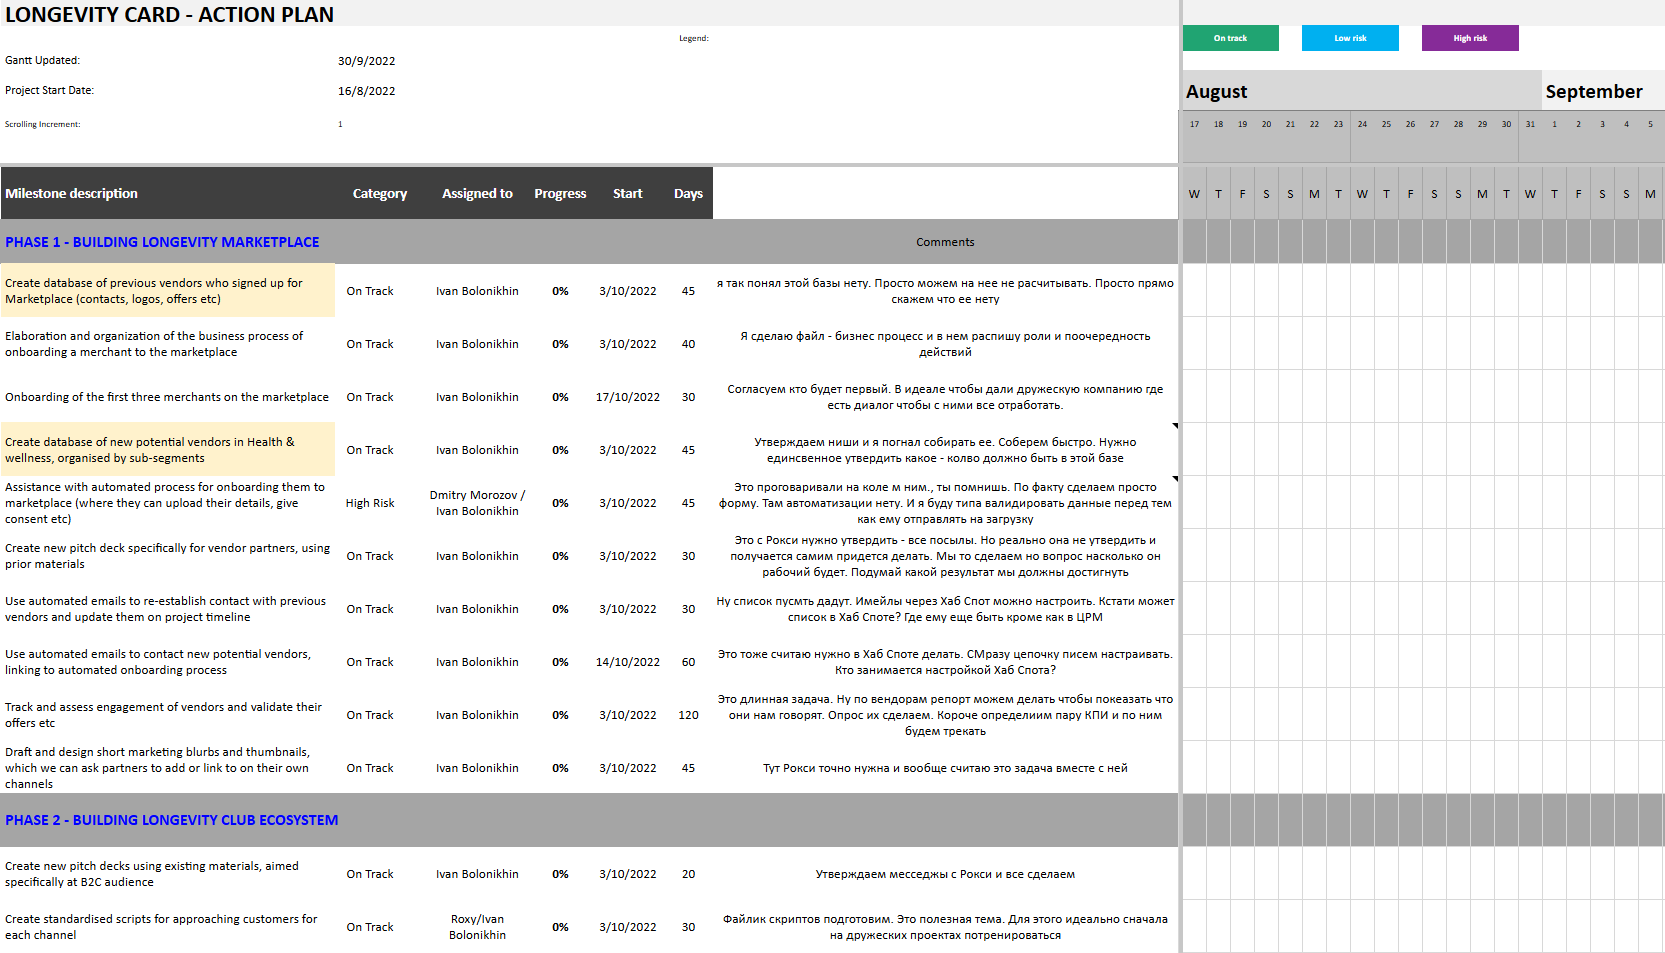This screenshot has width=1665, height=953.
Task: Click the "Phase 1 - Building Longevity Marketplace" heading
Action: (x=162, y=242)
